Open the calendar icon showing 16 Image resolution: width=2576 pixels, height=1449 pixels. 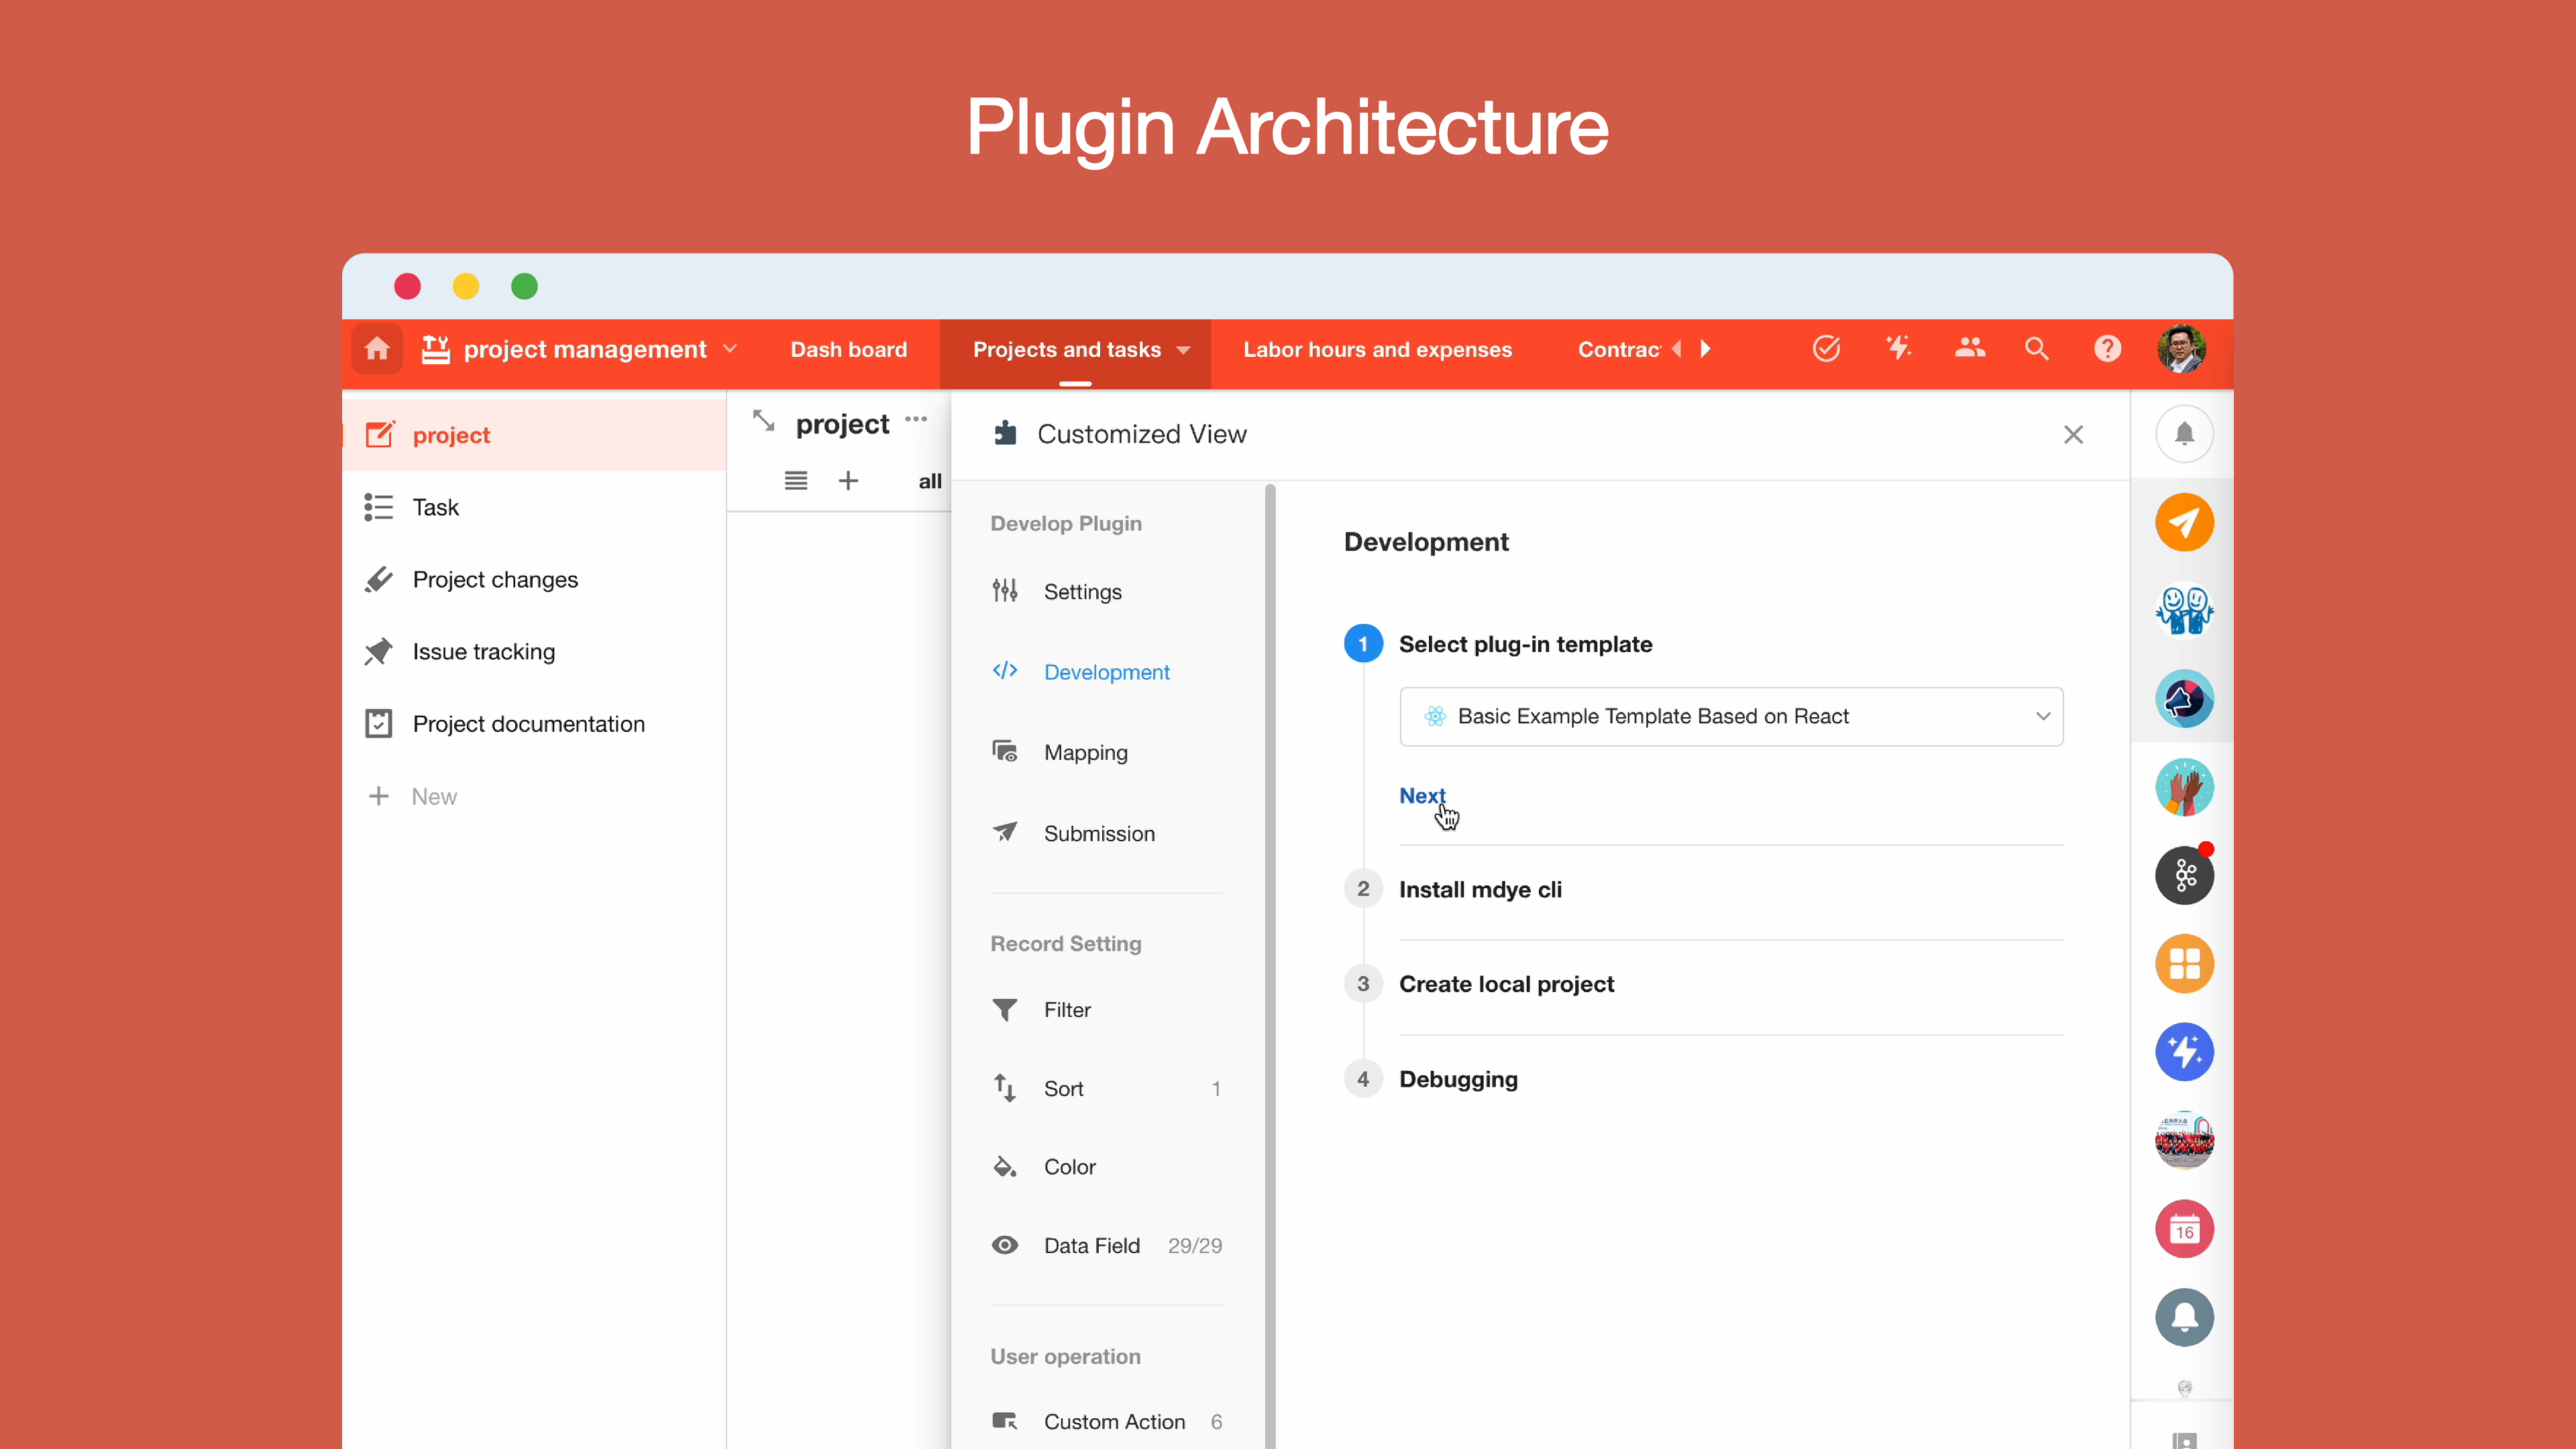pyautogui.click(x=2184, y=1229)
